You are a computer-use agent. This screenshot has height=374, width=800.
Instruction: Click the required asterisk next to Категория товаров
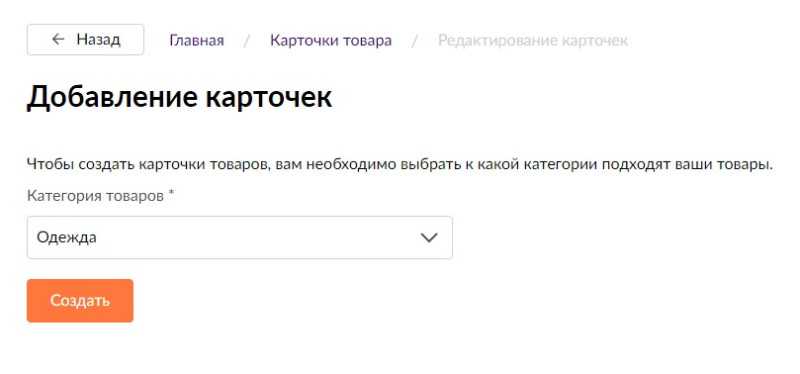coord(171,194)
